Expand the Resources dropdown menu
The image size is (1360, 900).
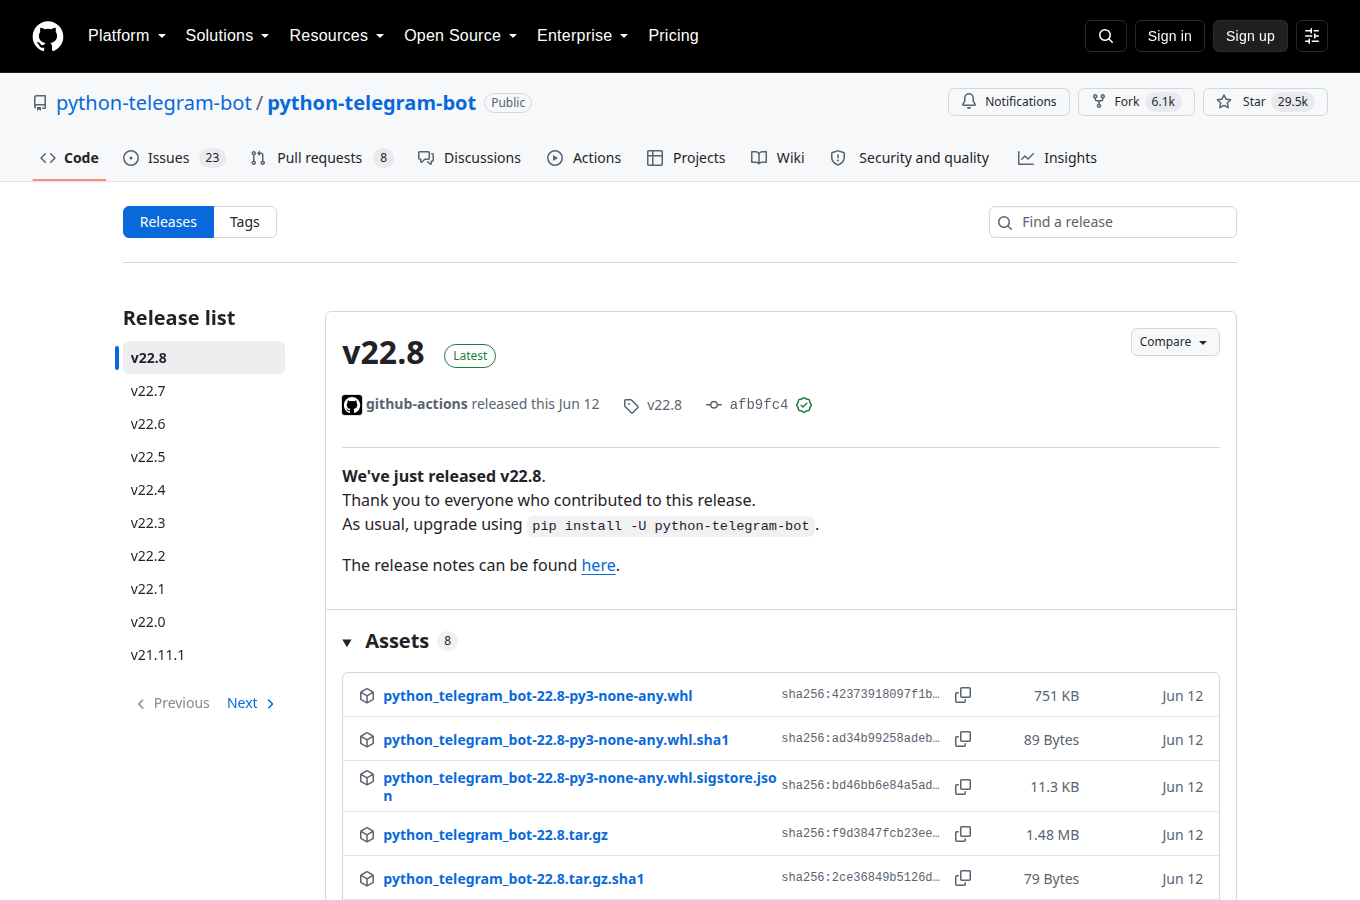pos(336,36)
